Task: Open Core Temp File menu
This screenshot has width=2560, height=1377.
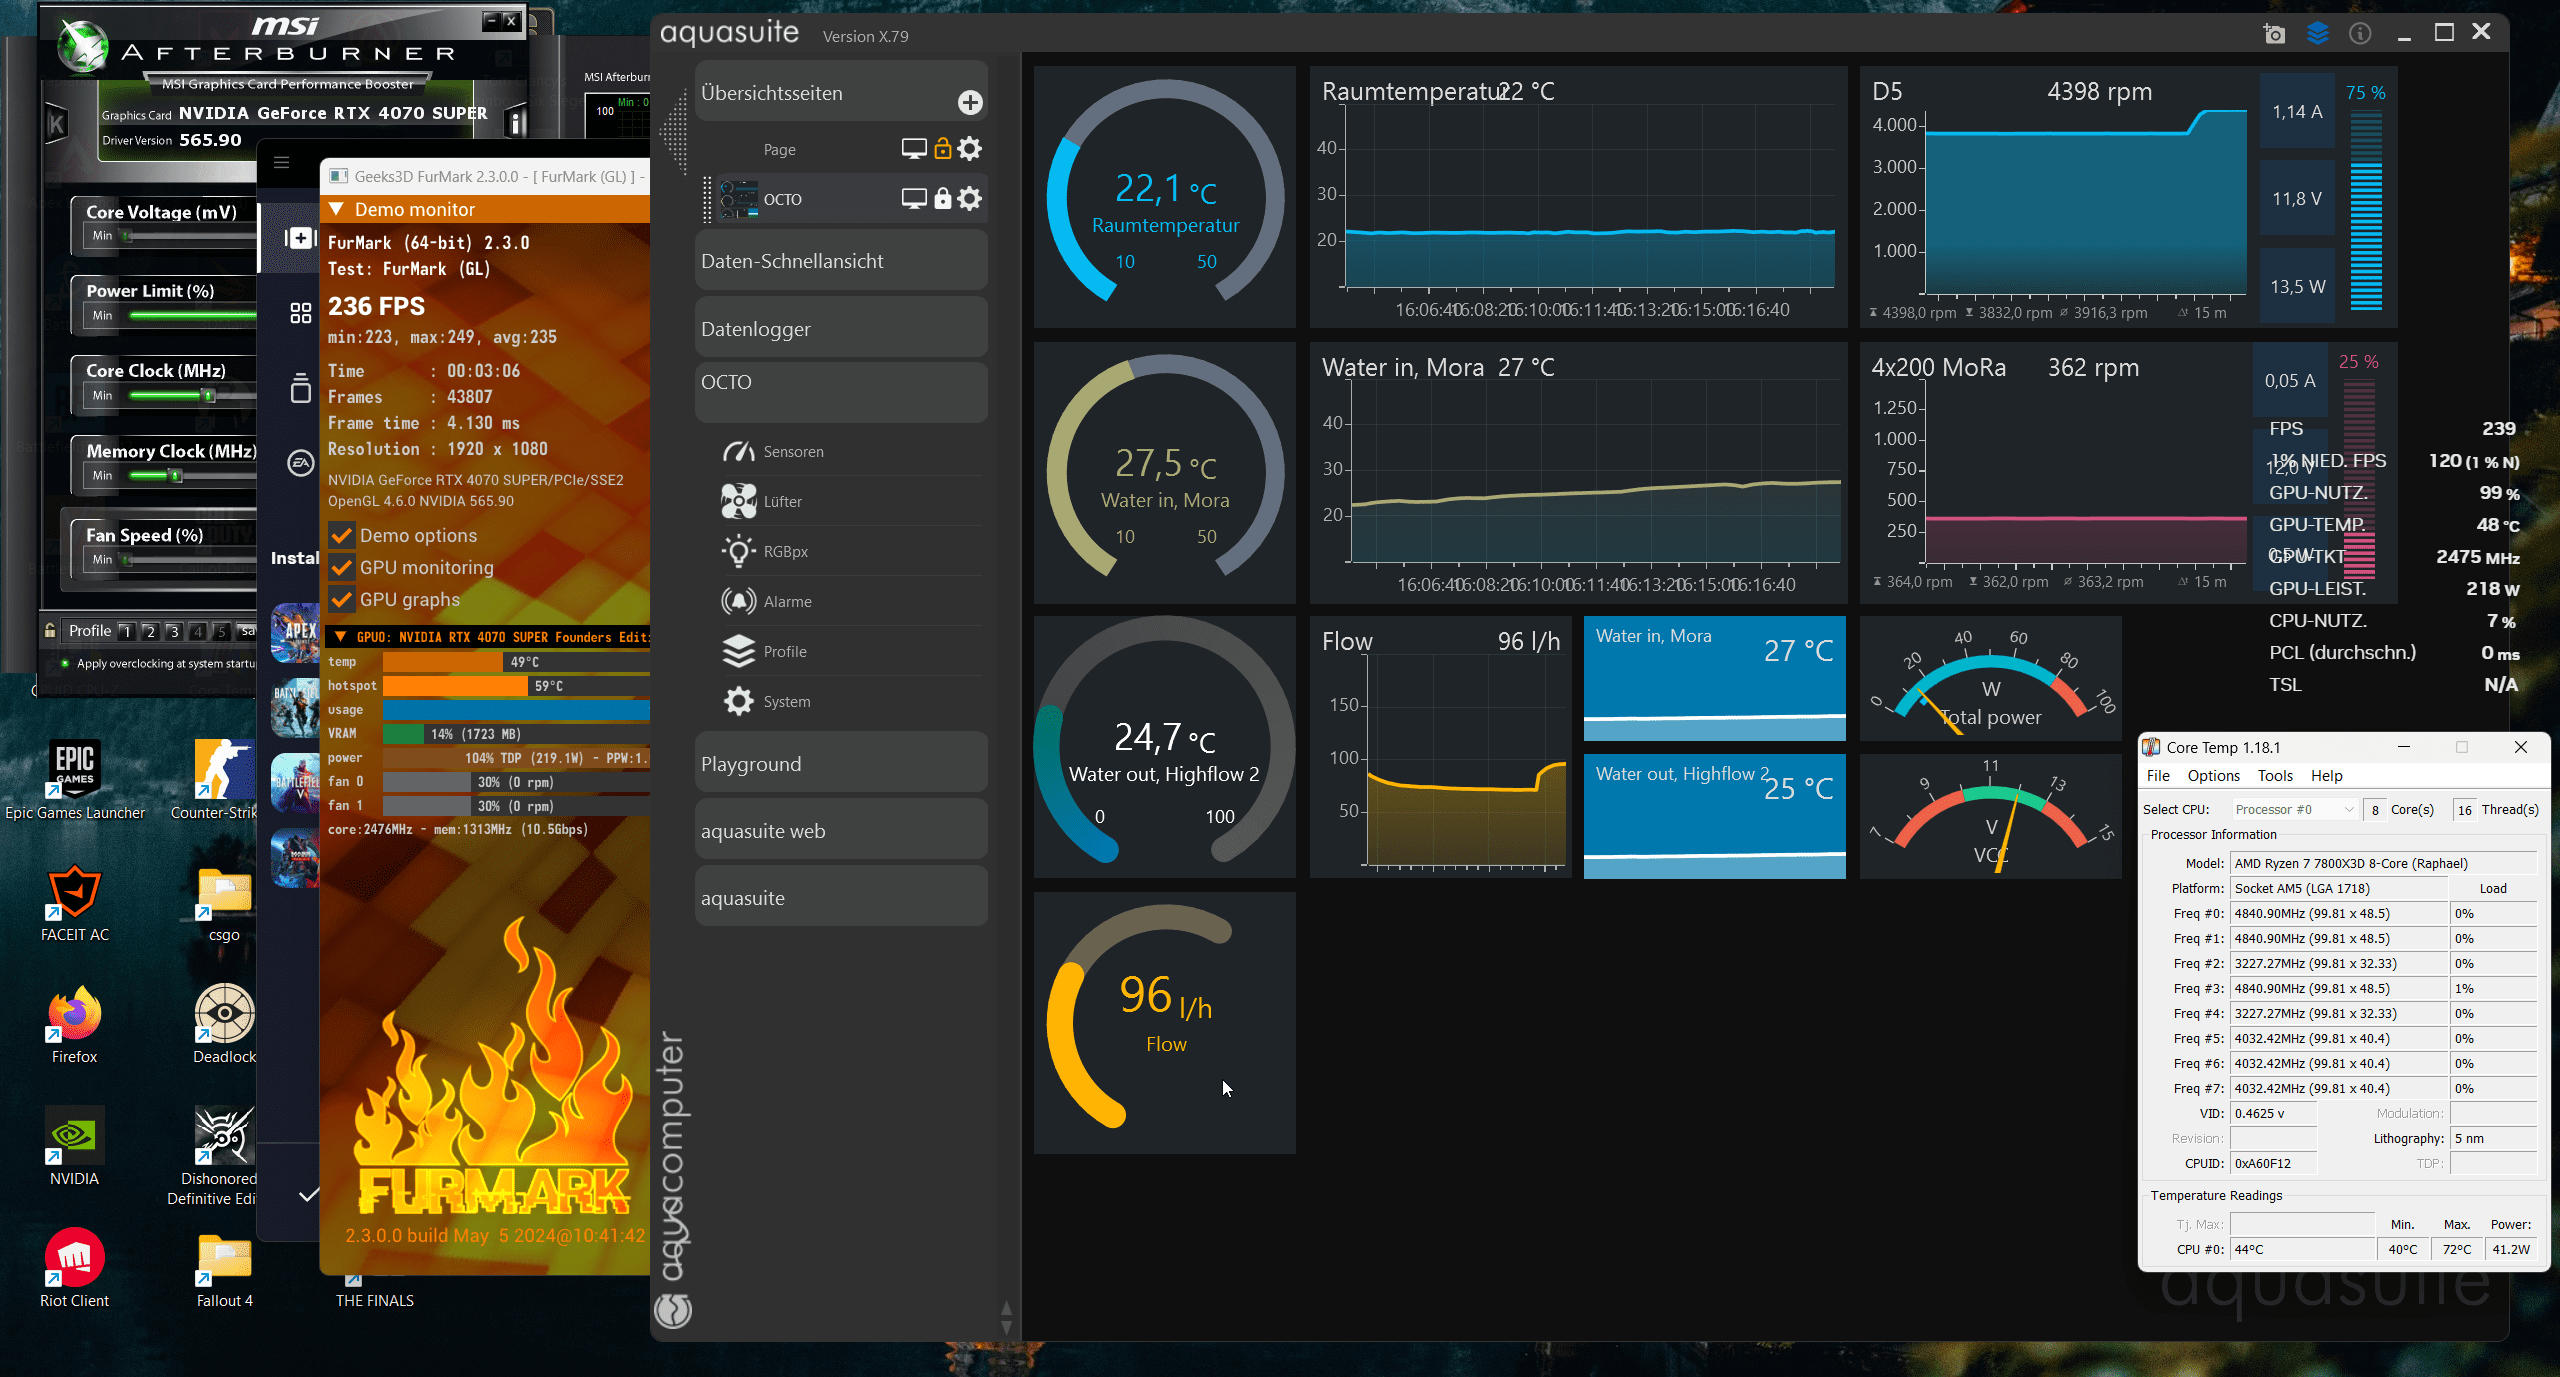Action: coord(2157,776)
